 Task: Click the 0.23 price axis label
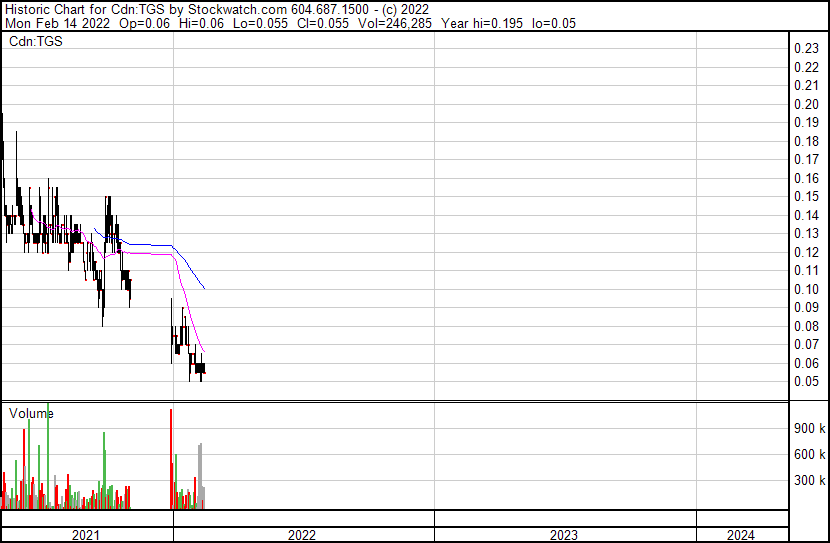tap(805, 49)
